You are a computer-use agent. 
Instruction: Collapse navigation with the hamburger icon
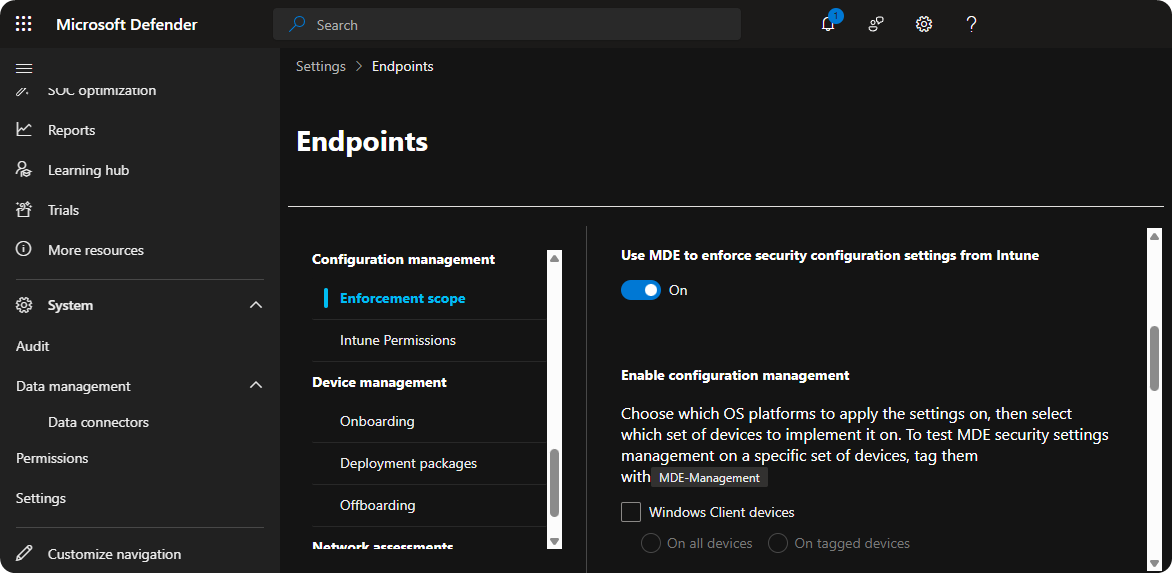(24, 68)
